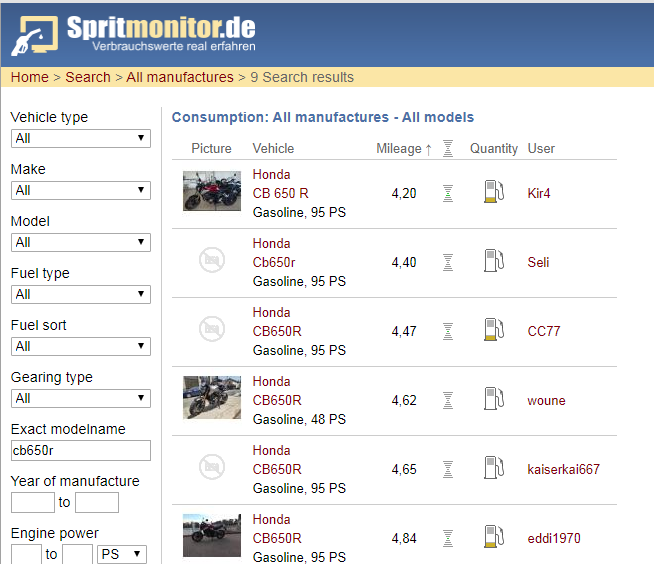Viewport: 654px width, 564px height.
Task: Open user profile CC77
Action: click(x=544, y=331)
